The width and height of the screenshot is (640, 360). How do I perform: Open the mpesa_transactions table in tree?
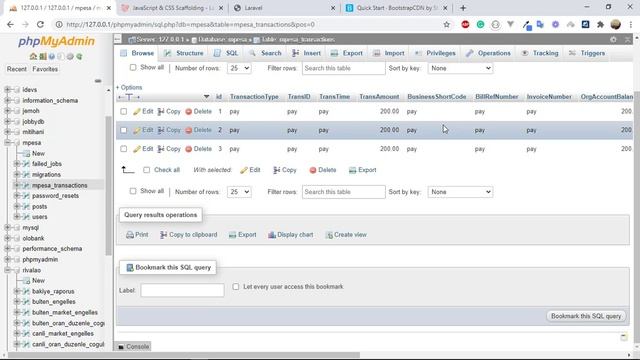(60, 185)
